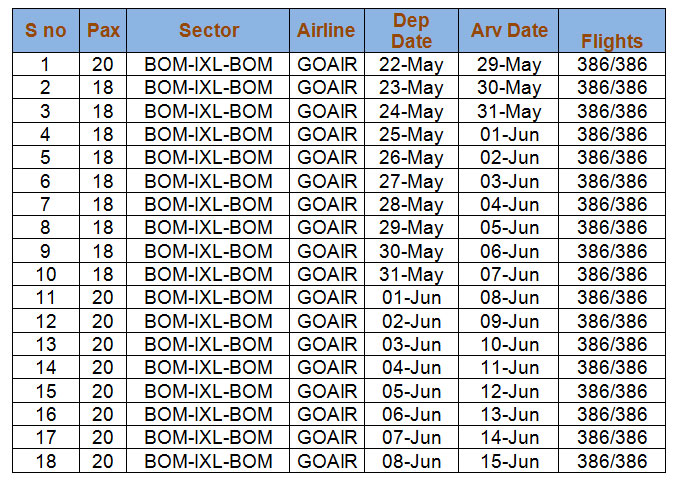The height and width of the screenshot is (480, 673).
Task: Select the 'Pax' column header
Action: [x=103, y=30]
